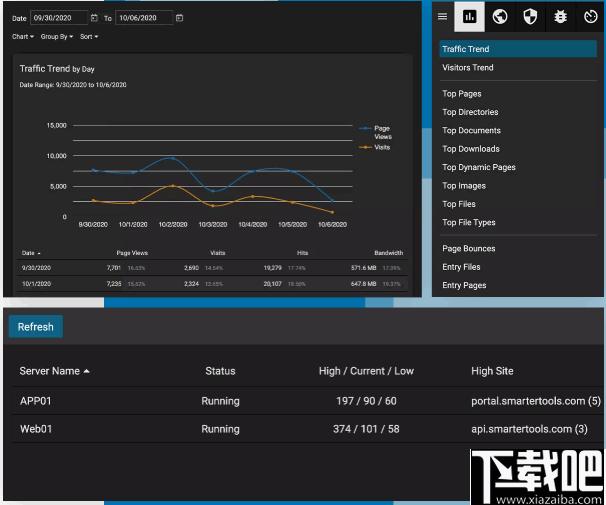Open the globe geography icon
Image resolution: width=606 pixels, height=505 pixels.
coord(500,17)
